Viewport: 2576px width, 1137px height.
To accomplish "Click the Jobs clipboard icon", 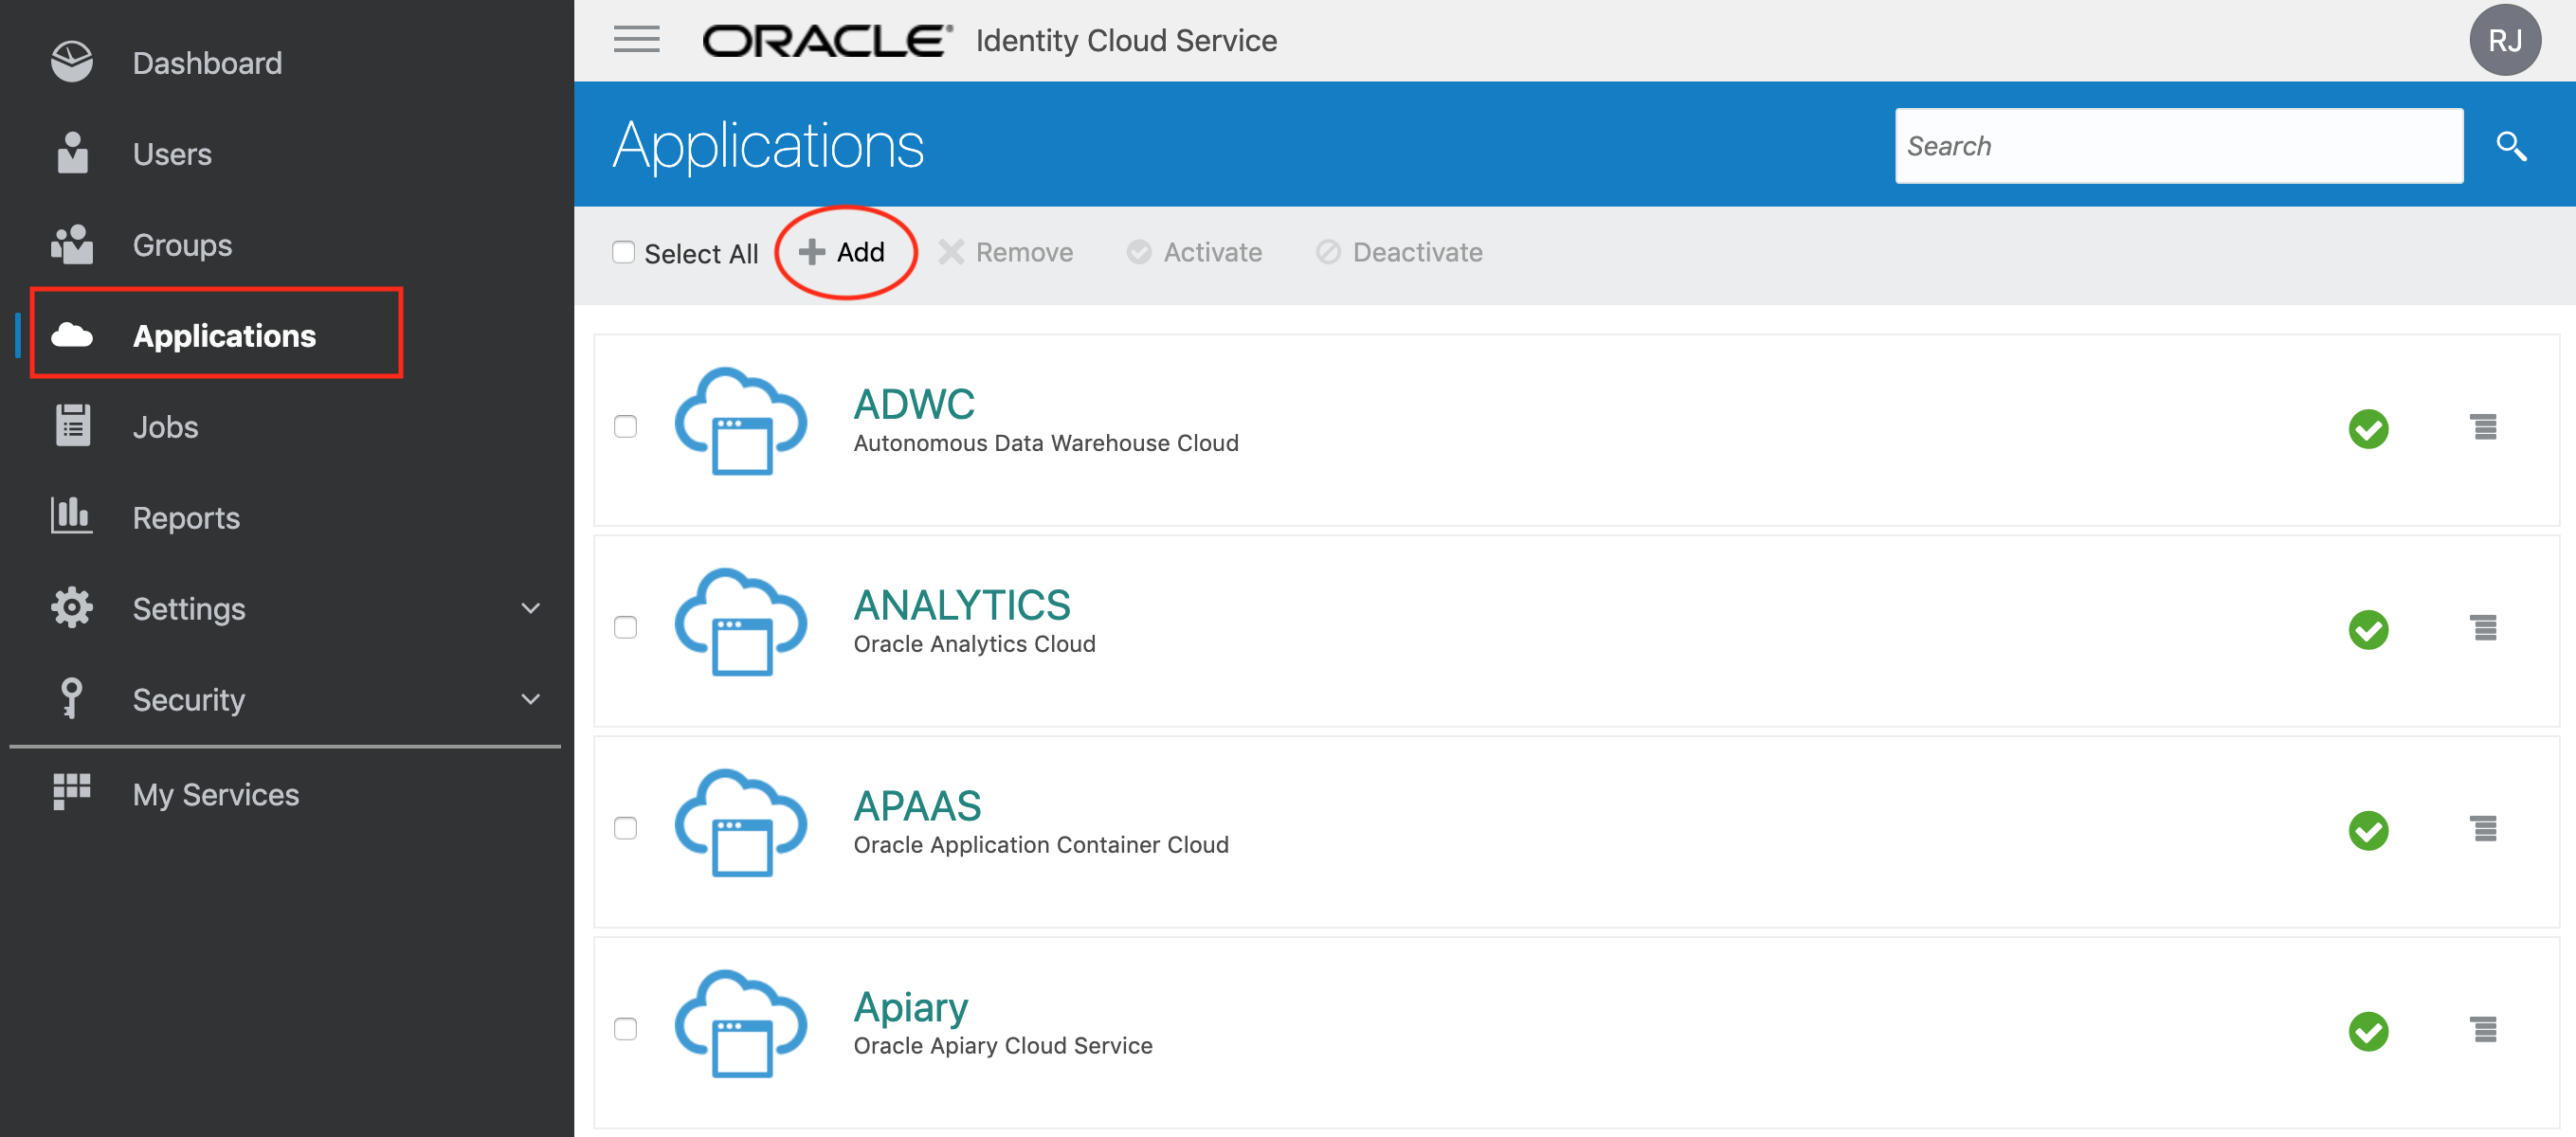I will (72, 426).
